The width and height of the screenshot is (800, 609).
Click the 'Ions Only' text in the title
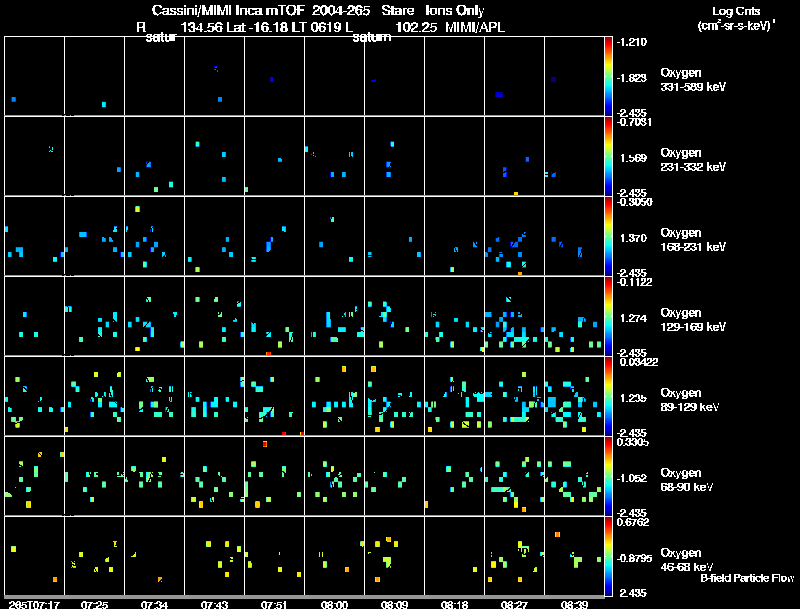455,10
